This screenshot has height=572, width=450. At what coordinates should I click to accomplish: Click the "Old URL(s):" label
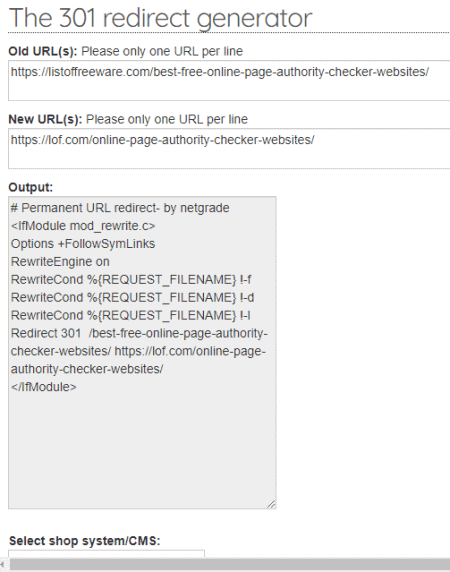pos(43,51)
